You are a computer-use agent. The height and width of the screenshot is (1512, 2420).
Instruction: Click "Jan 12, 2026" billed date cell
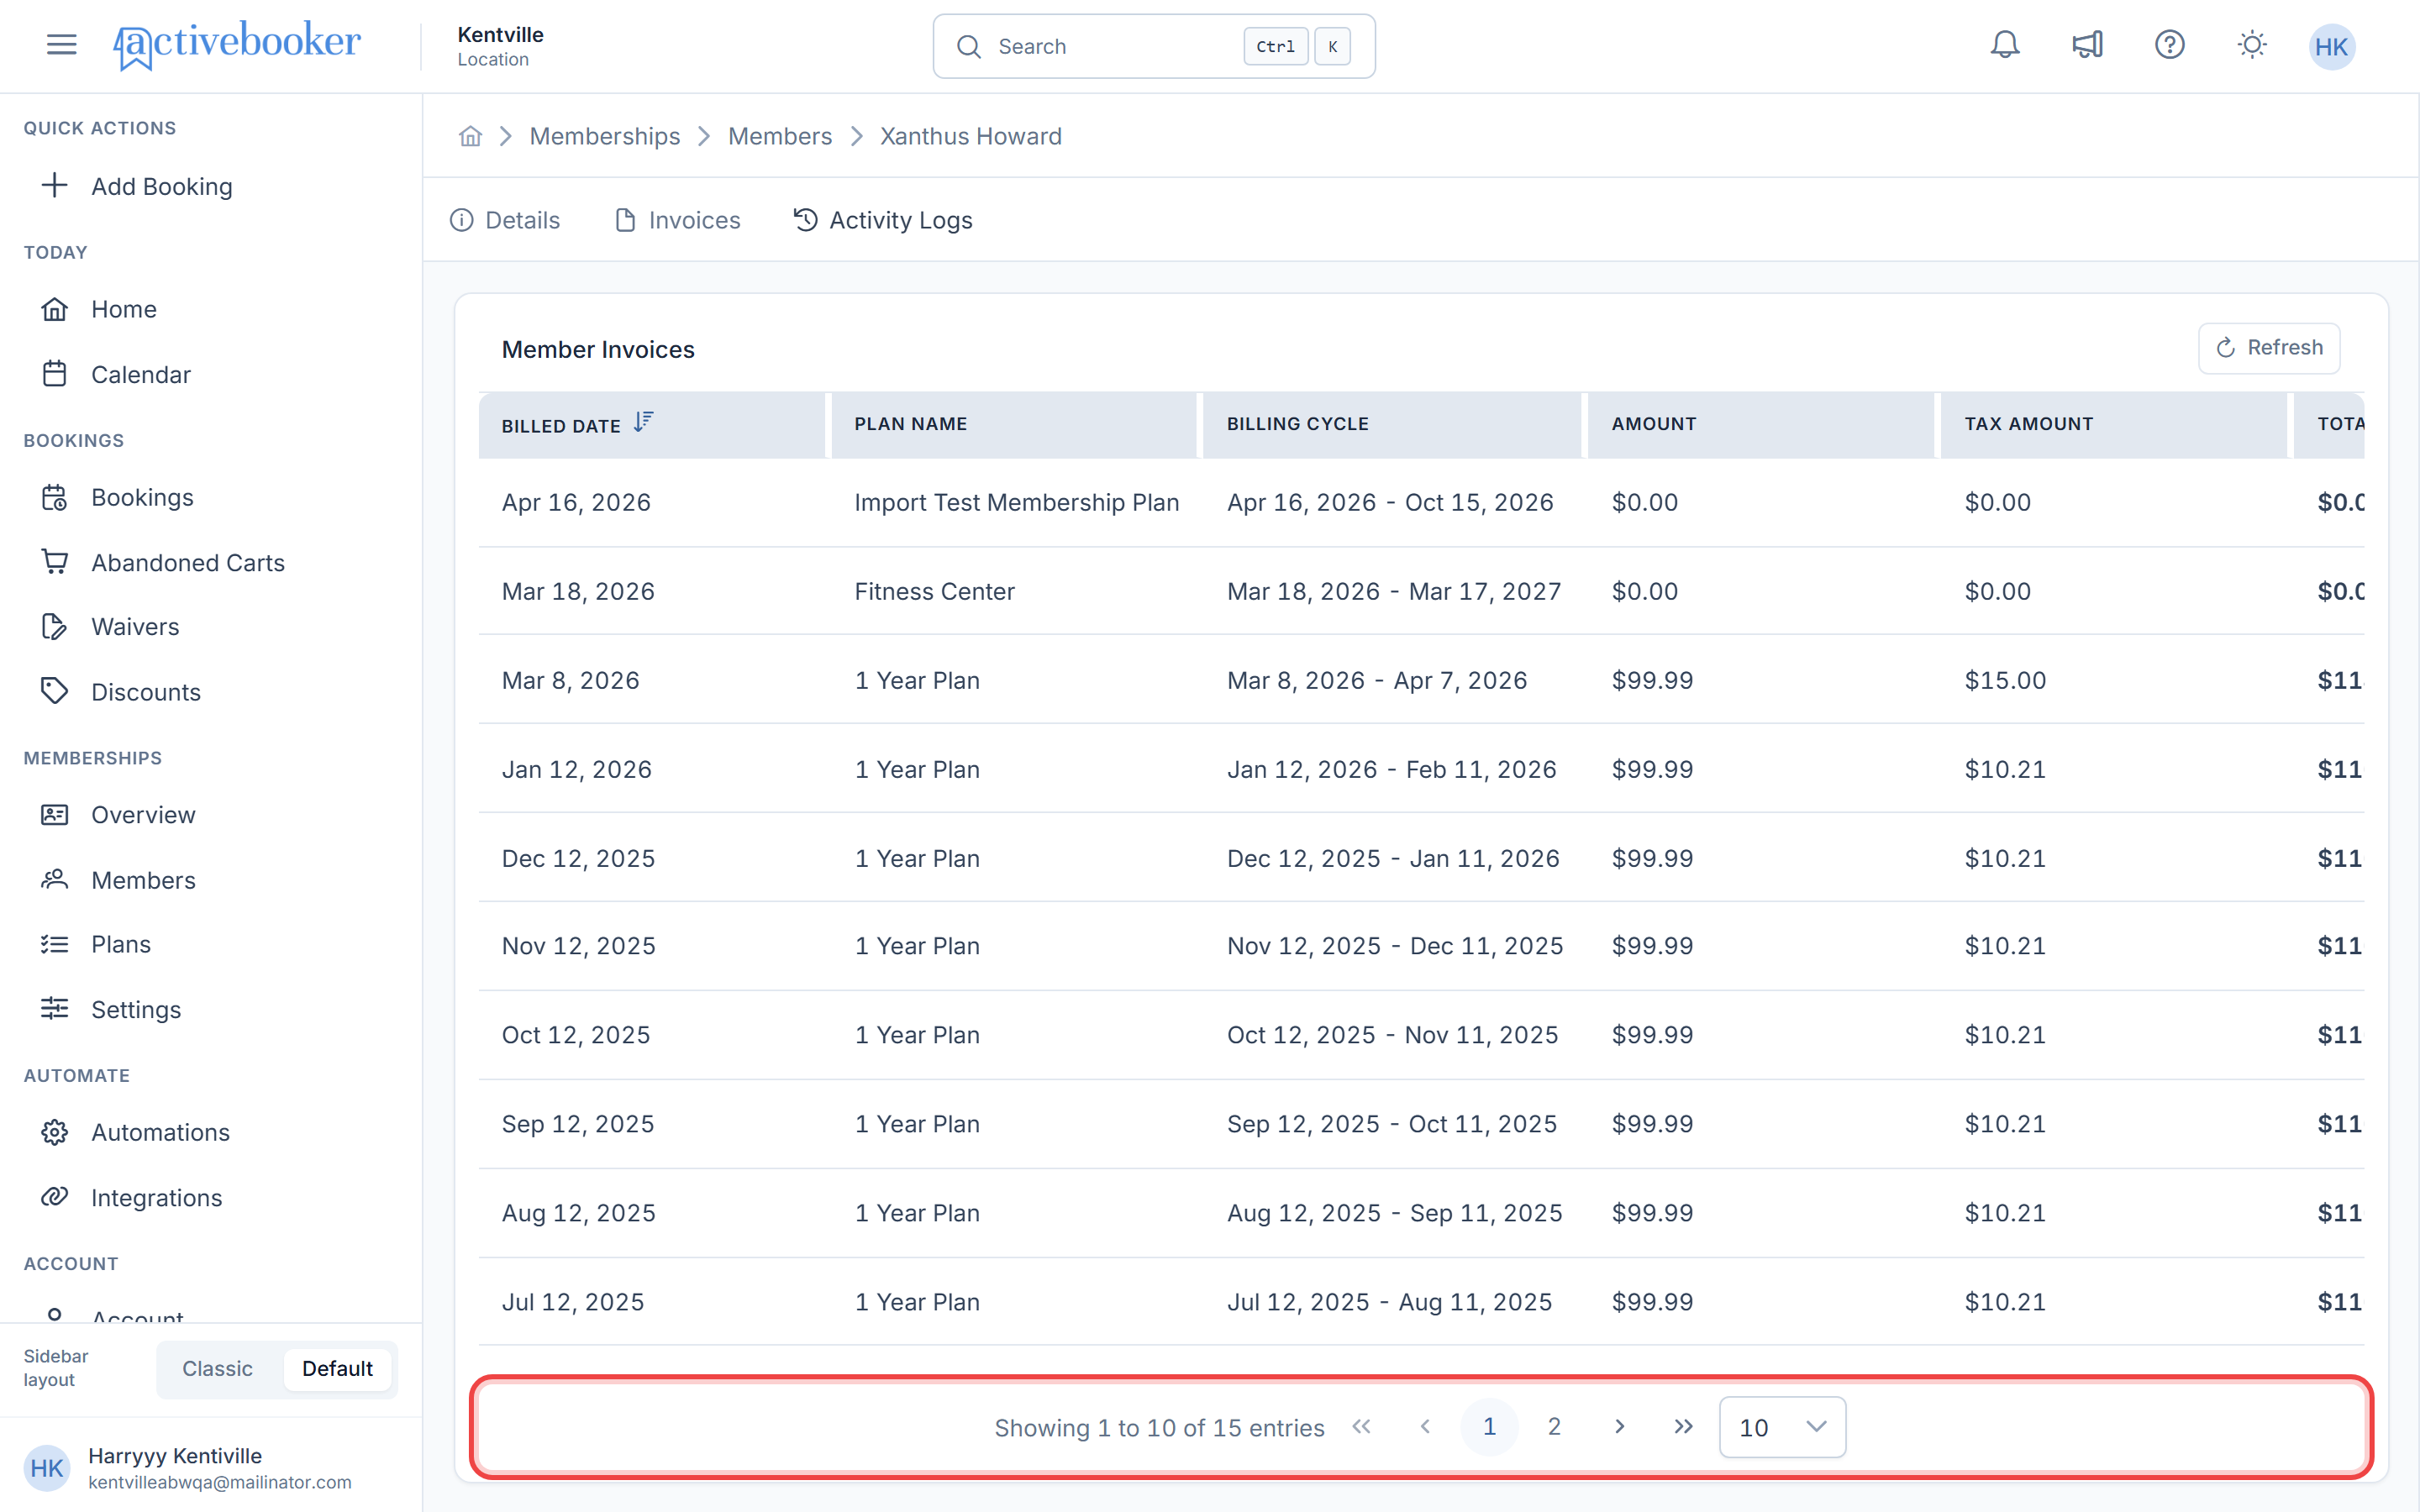tap(576, 769)
